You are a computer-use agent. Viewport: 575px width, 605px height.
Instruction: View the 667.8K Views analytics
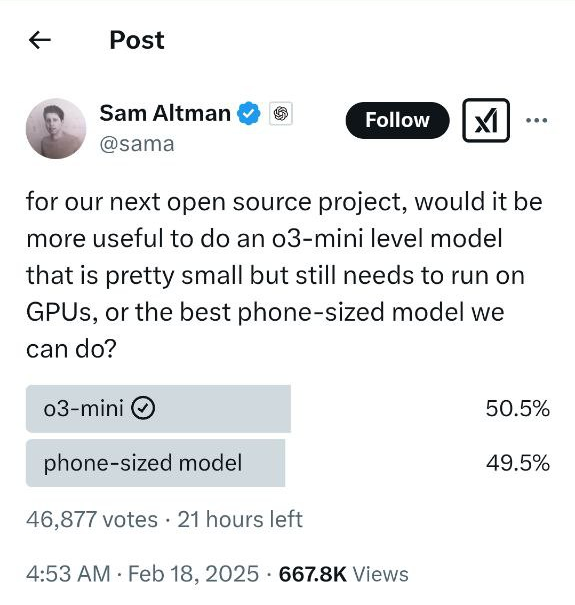tap(343, 573)
